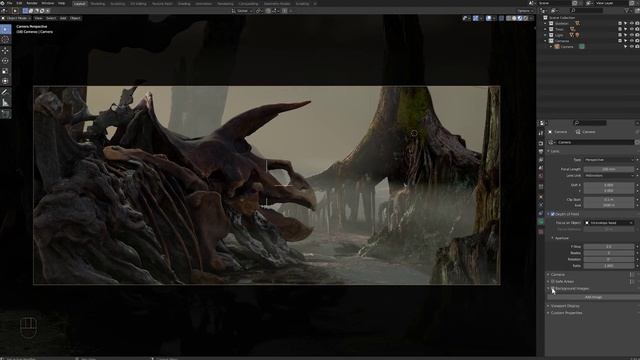Select the Move tool
The height and width of the screenshot is (360, 640).
coord(5,51)
